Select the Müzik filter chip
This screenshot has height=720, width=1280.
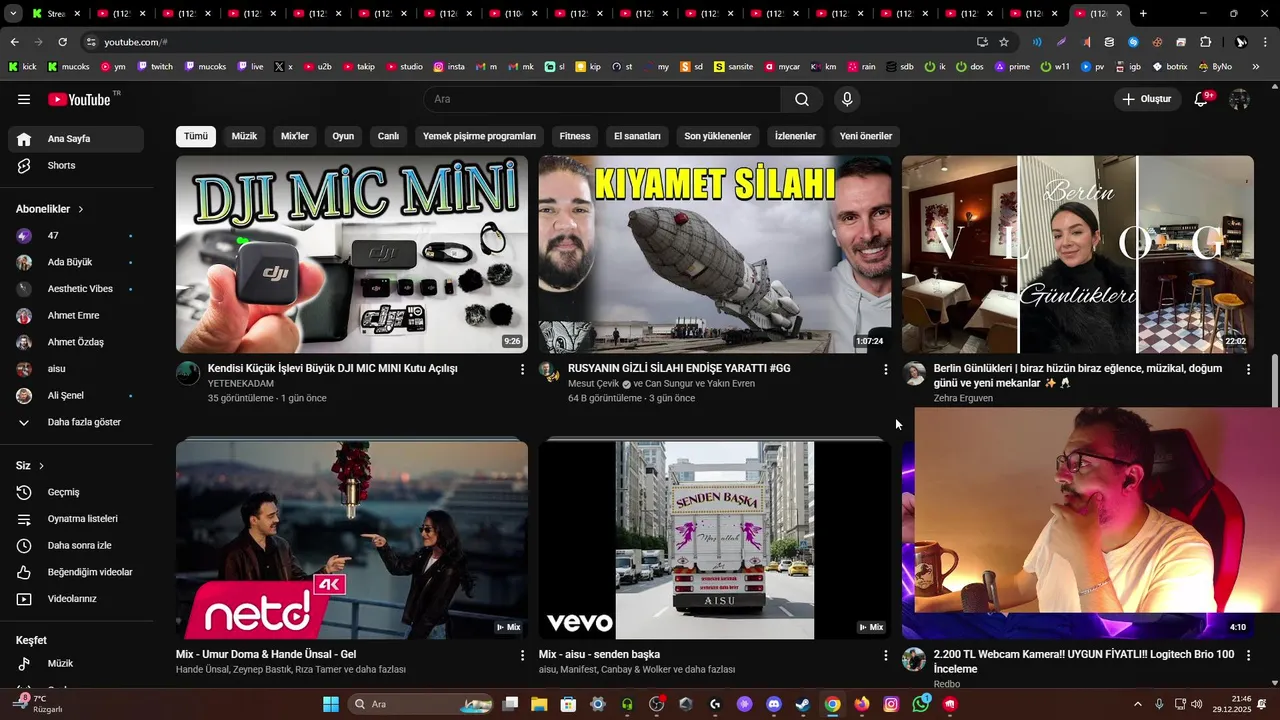pyautogui.click(x=244, y=136)
